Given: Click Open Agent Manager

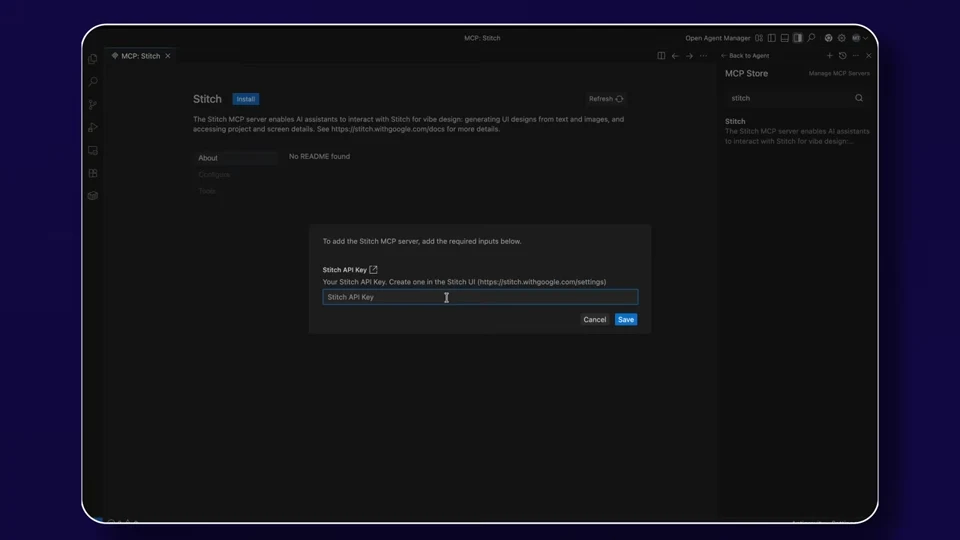Looking at the screenshot, I should [x=718, y=38].
